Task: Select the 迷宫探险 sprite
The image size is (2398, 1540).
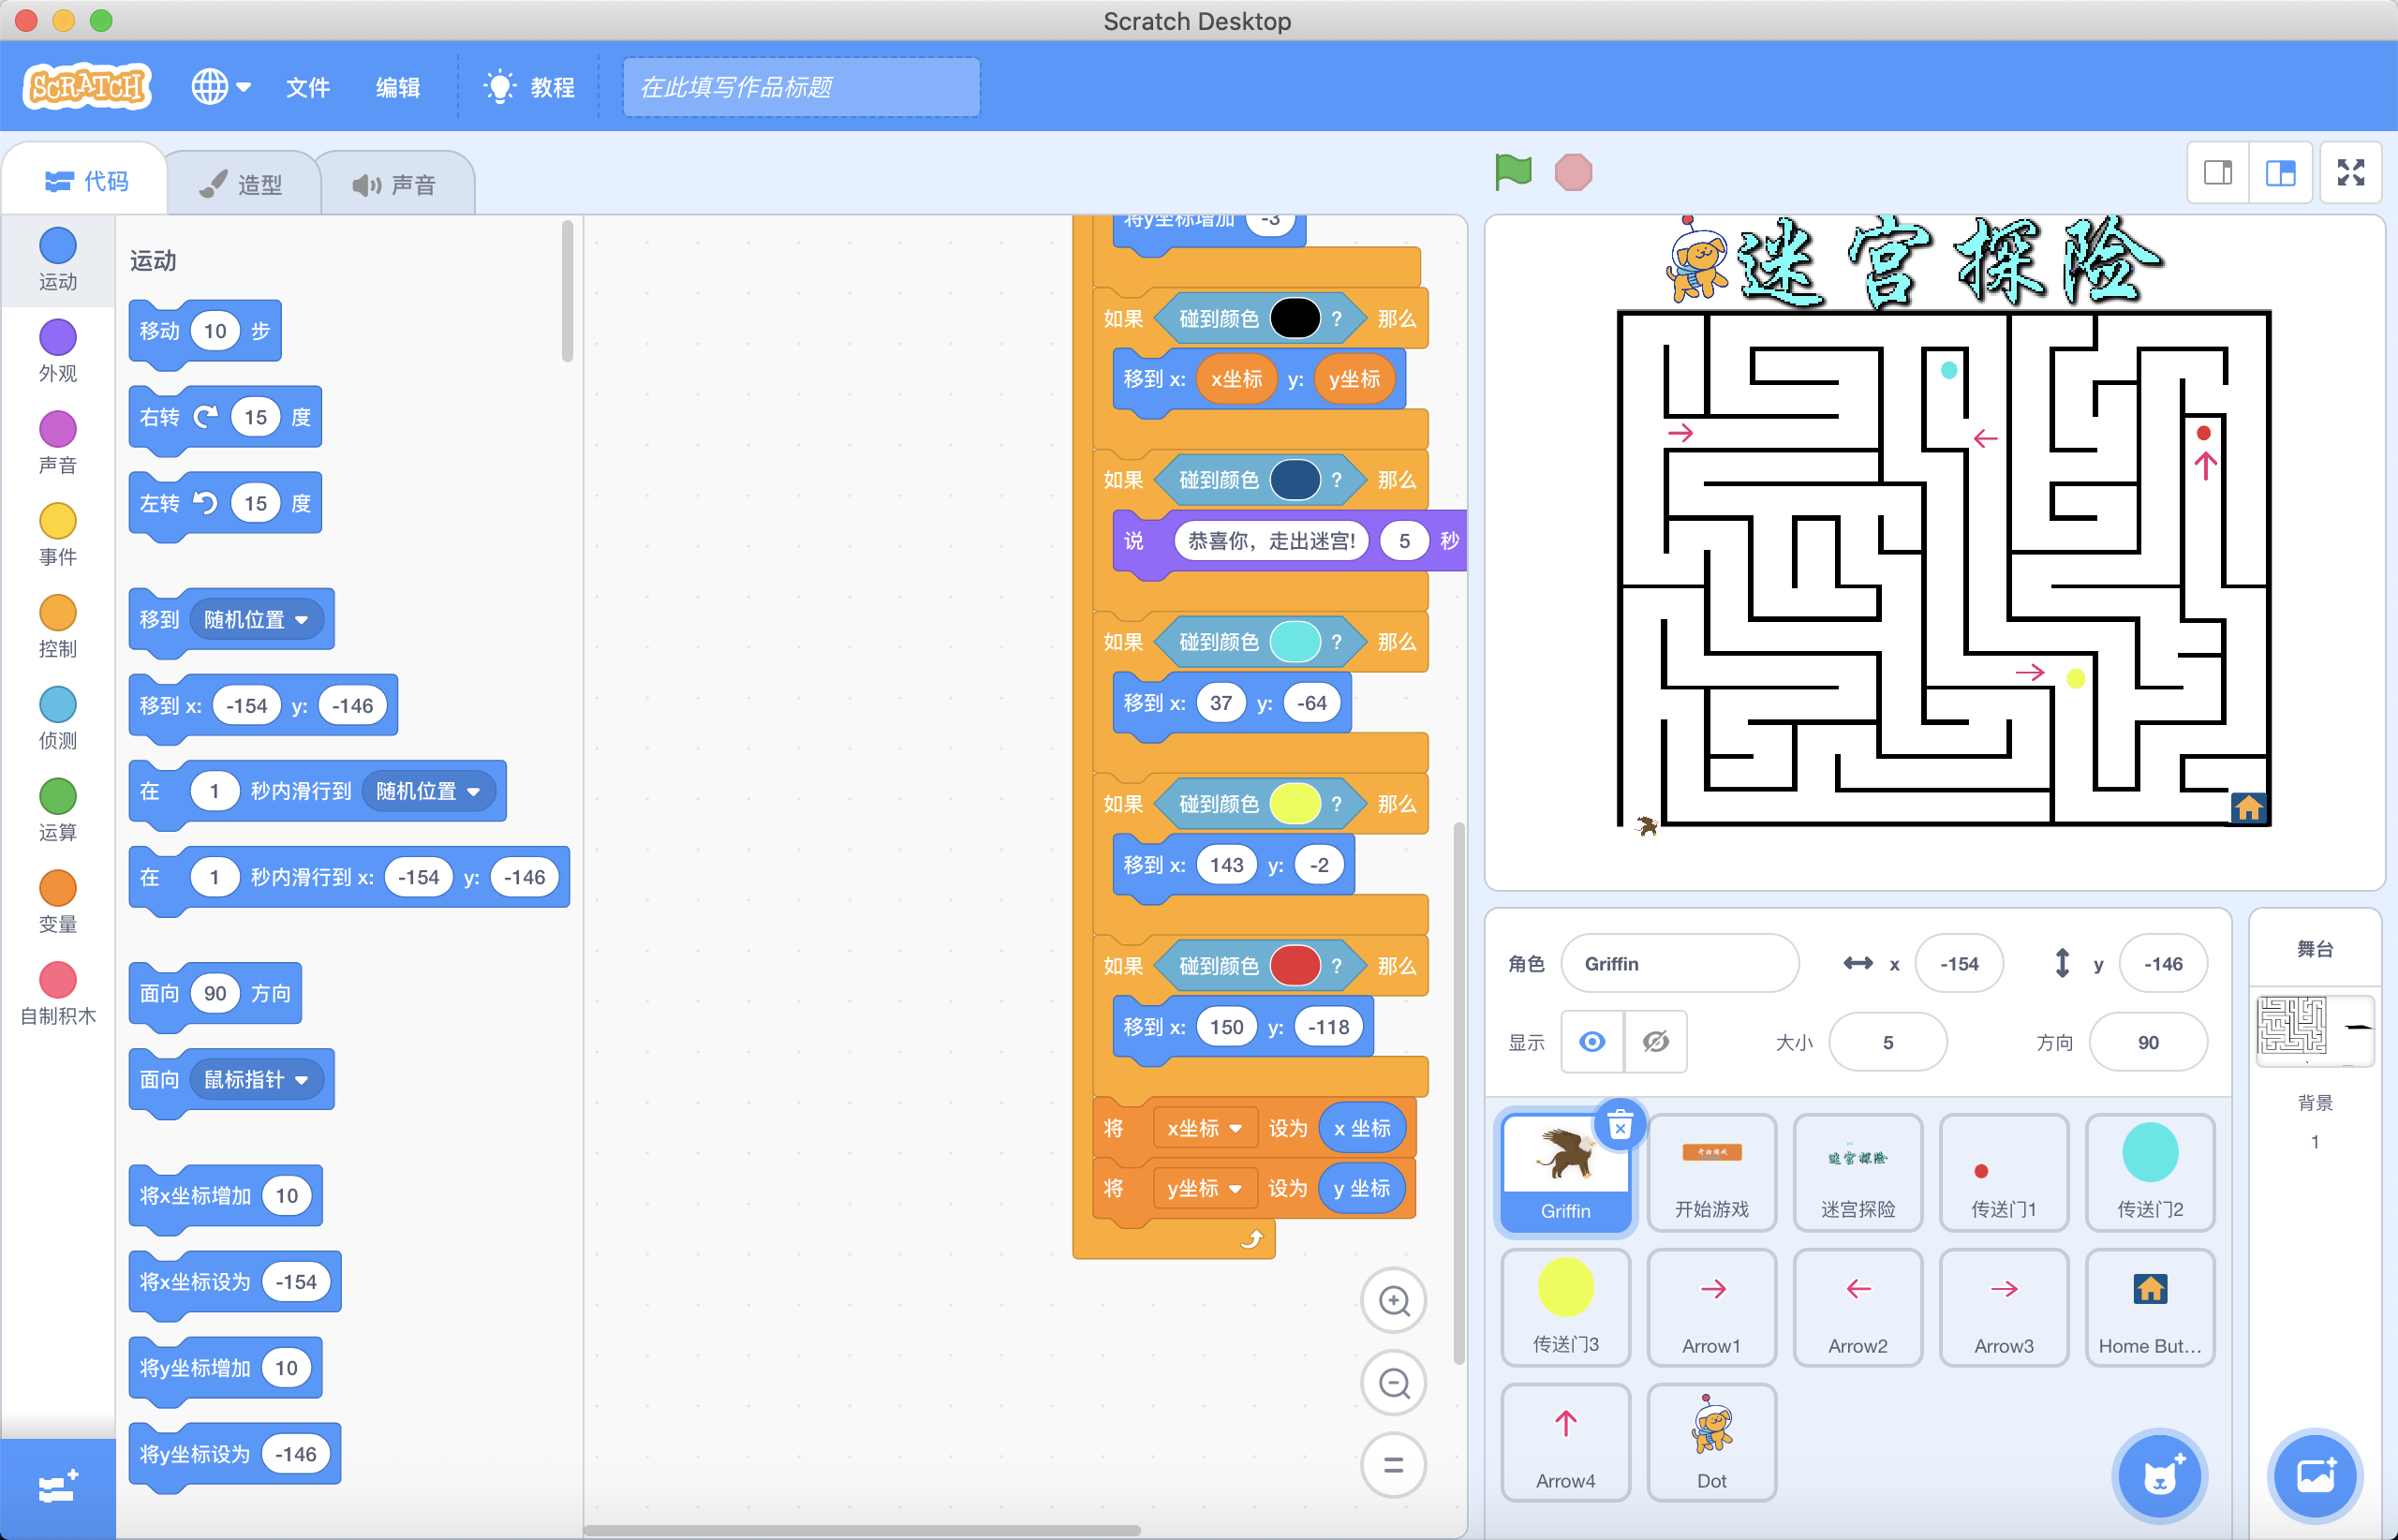Action: tap(1858, 1172)
